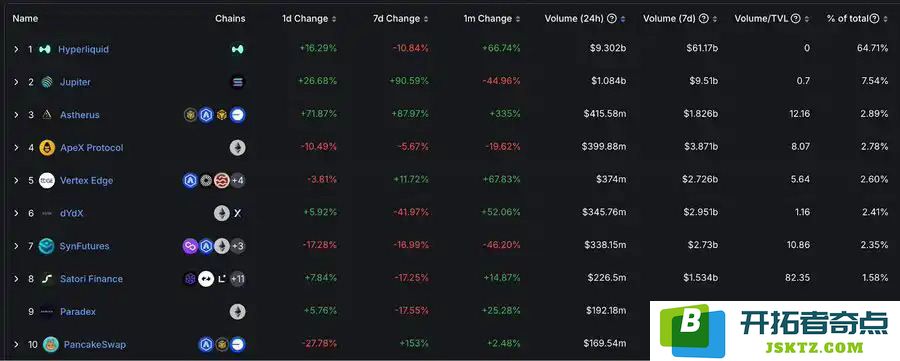Sort by 1d Change column
The image size is (900, 361).
coord(309,19)
